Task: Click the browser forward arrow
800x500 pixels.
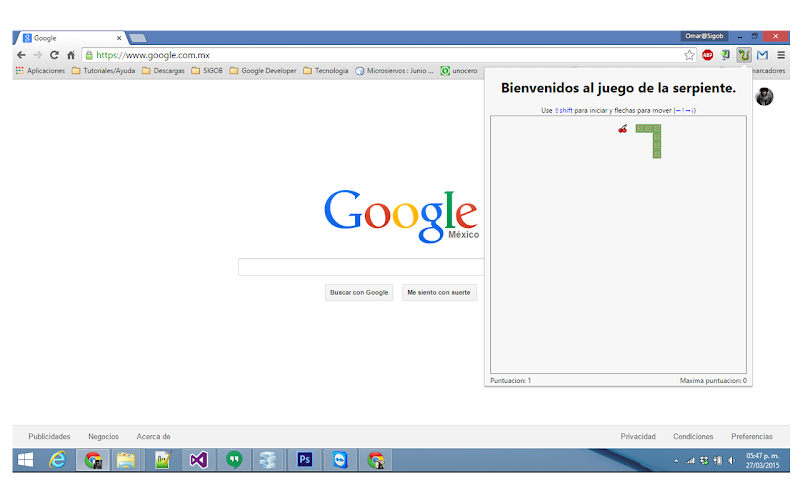Action: [x=38, y=55]
